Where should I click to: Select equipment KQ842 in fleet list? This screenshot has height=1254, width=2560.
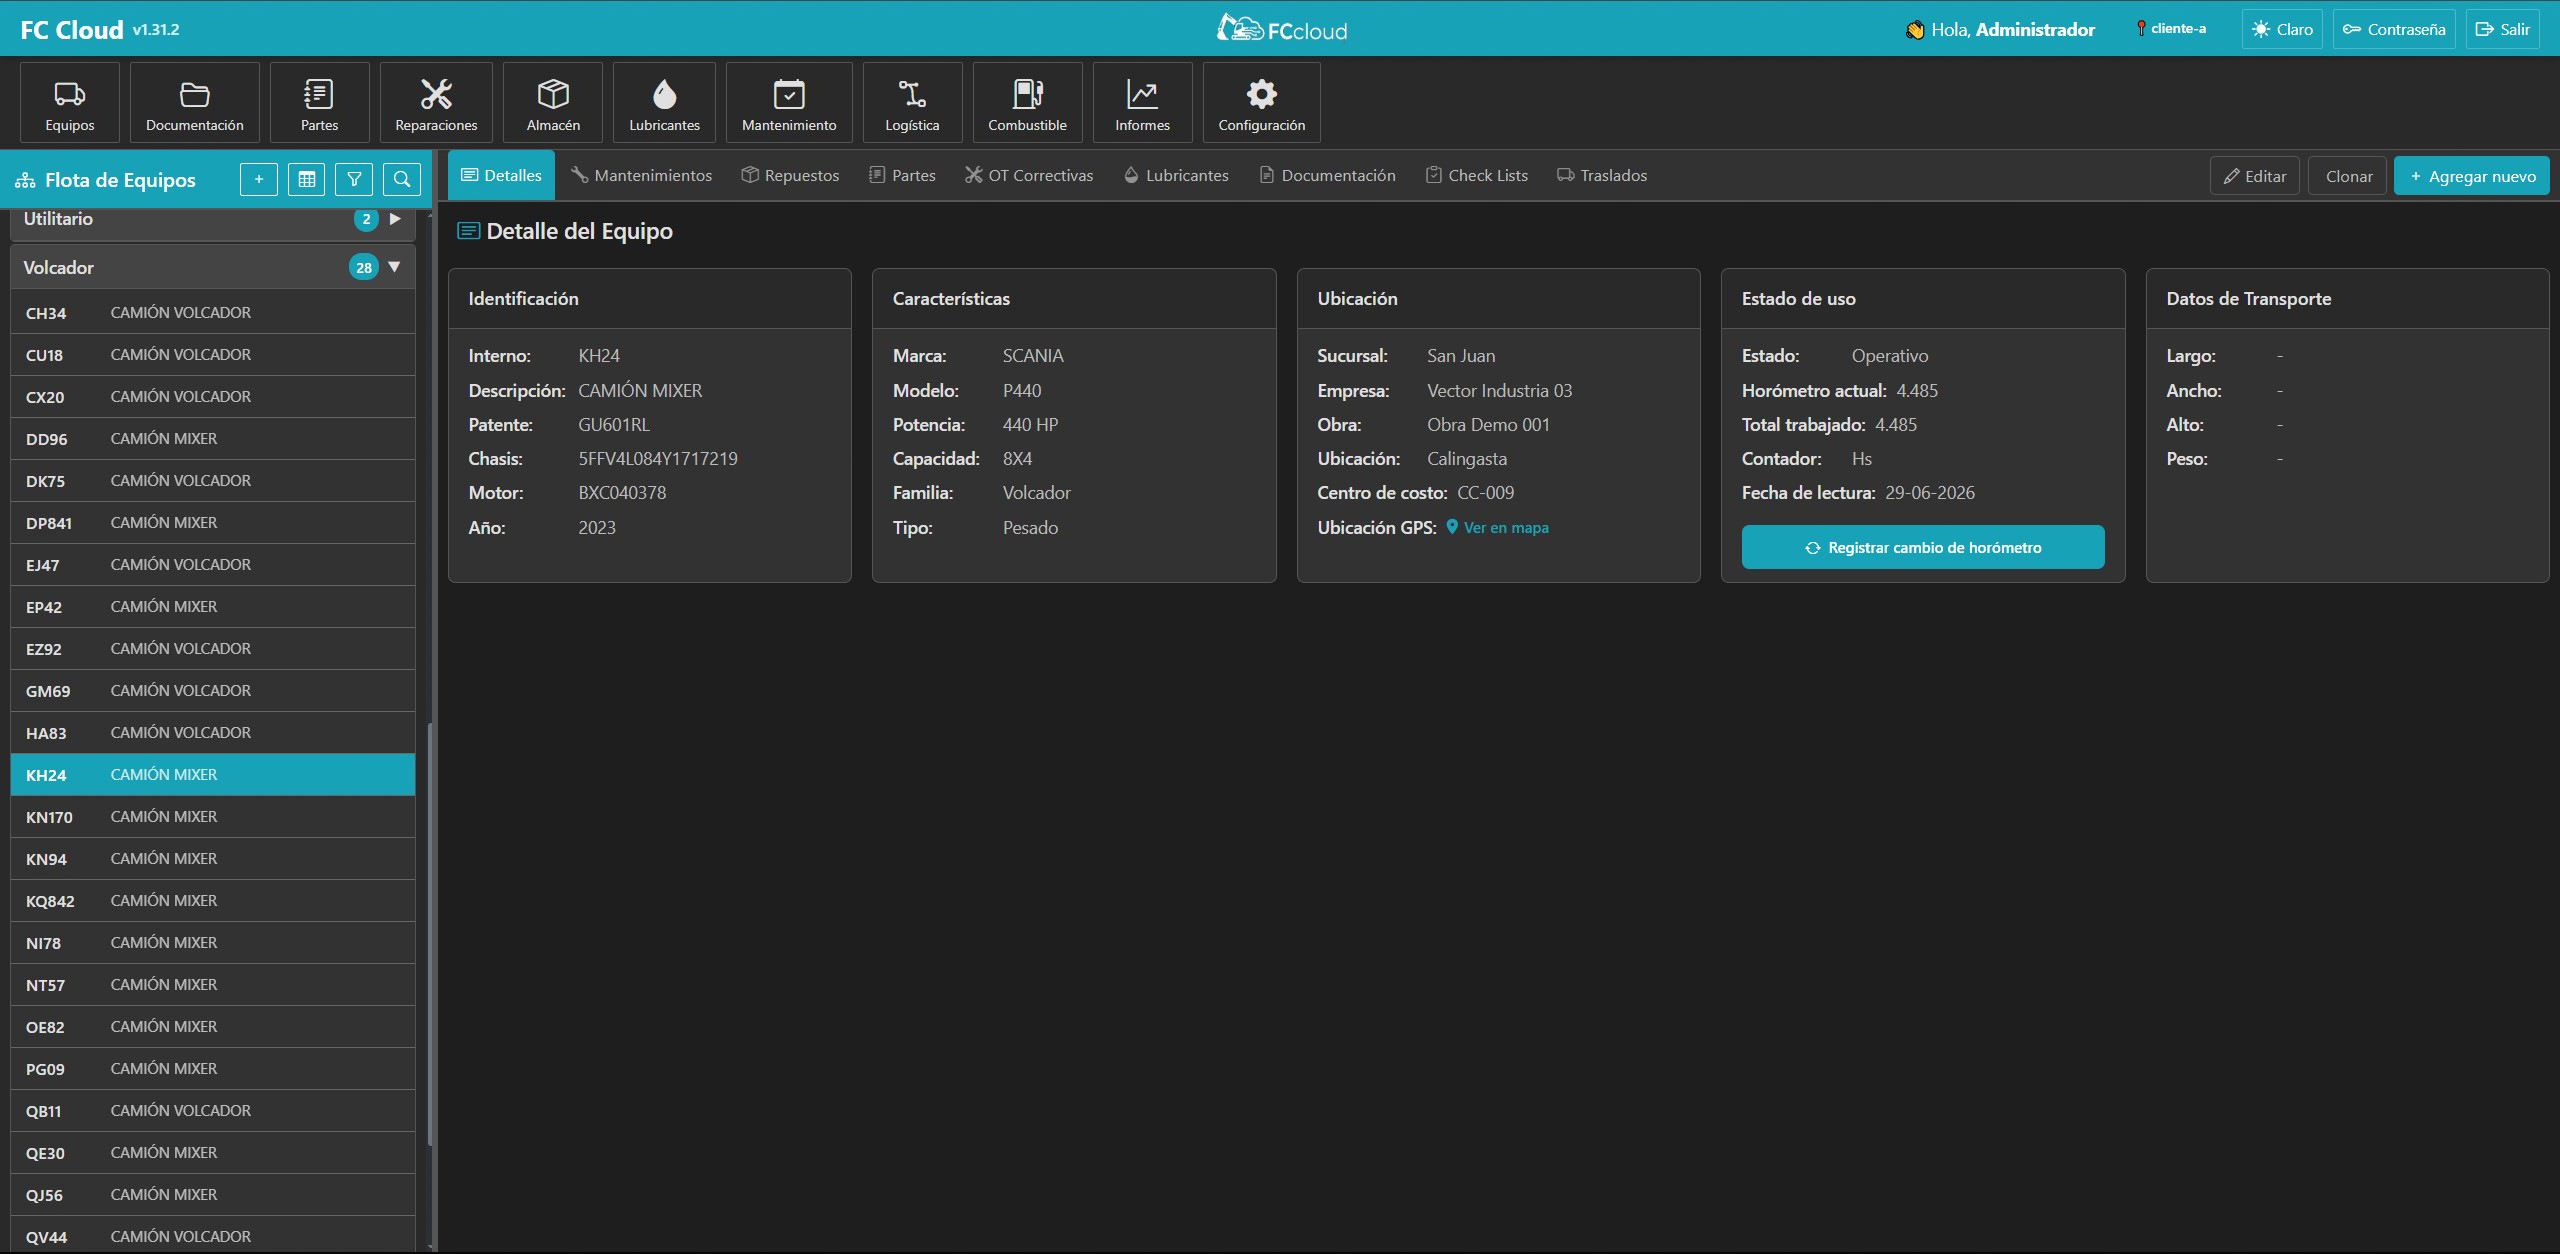coord(212,901)
